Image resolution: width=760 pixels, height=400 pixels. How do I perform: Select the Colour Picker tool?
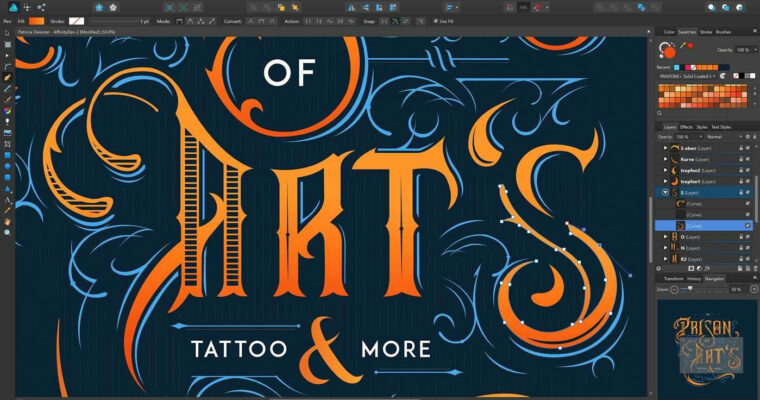7,210
